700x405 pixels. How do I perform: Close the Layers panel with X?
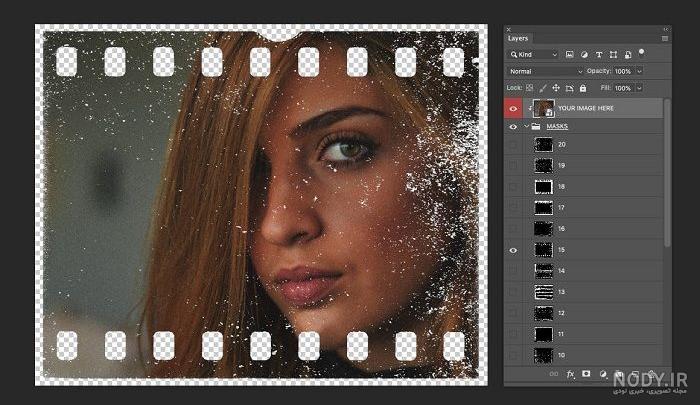tap(508, 29)
